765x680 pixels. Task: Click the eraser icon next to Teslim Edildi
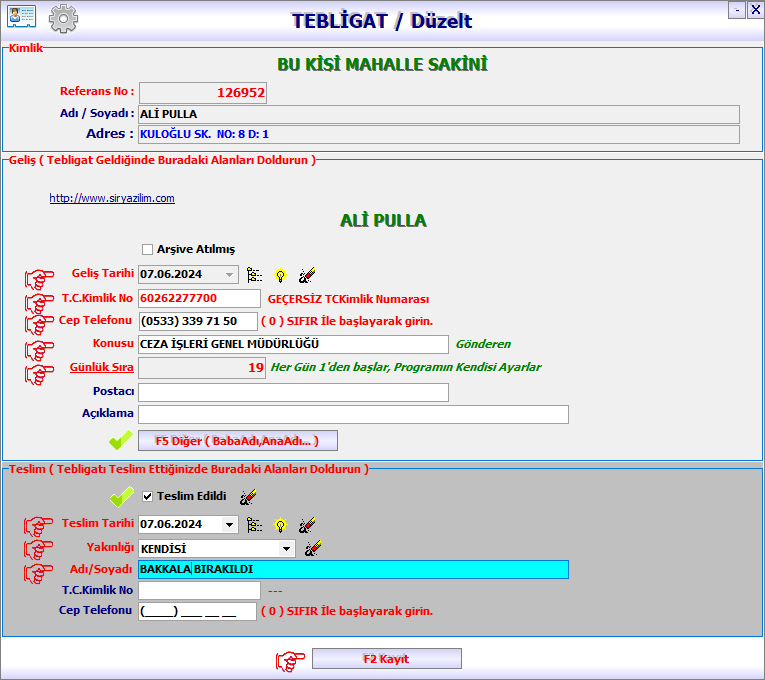click(x=248, y=496)
